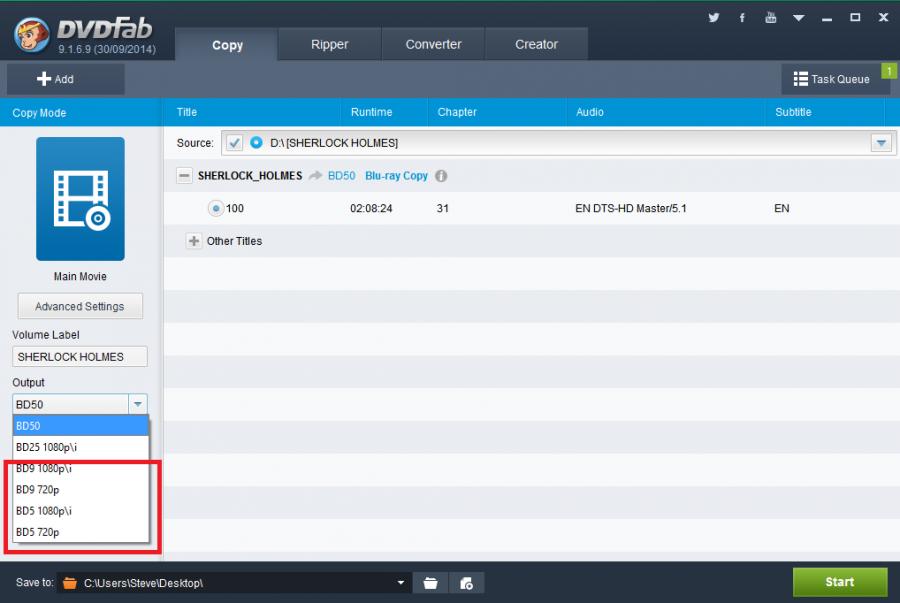The image size is (900, 603).
Task: Click the Main Movie copy mode icon
Action: click(x=80, y=199)
